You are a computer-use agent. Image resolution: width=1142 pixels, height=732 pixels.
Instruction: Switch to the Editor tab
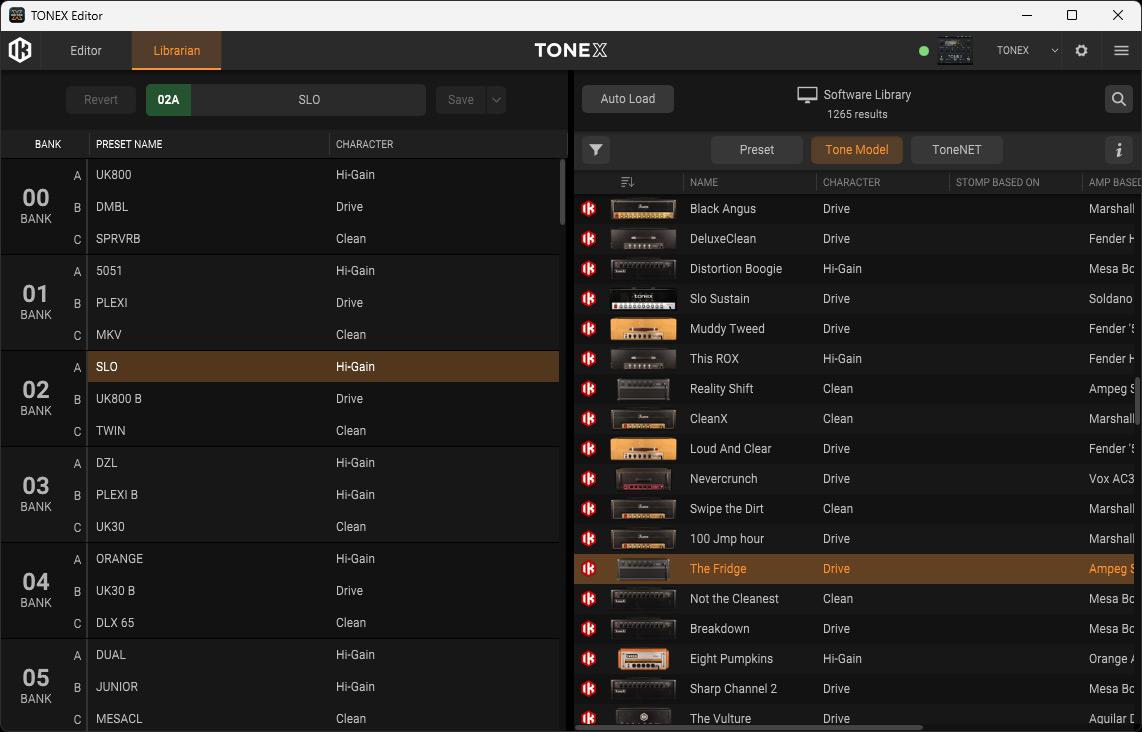point(86,50)
